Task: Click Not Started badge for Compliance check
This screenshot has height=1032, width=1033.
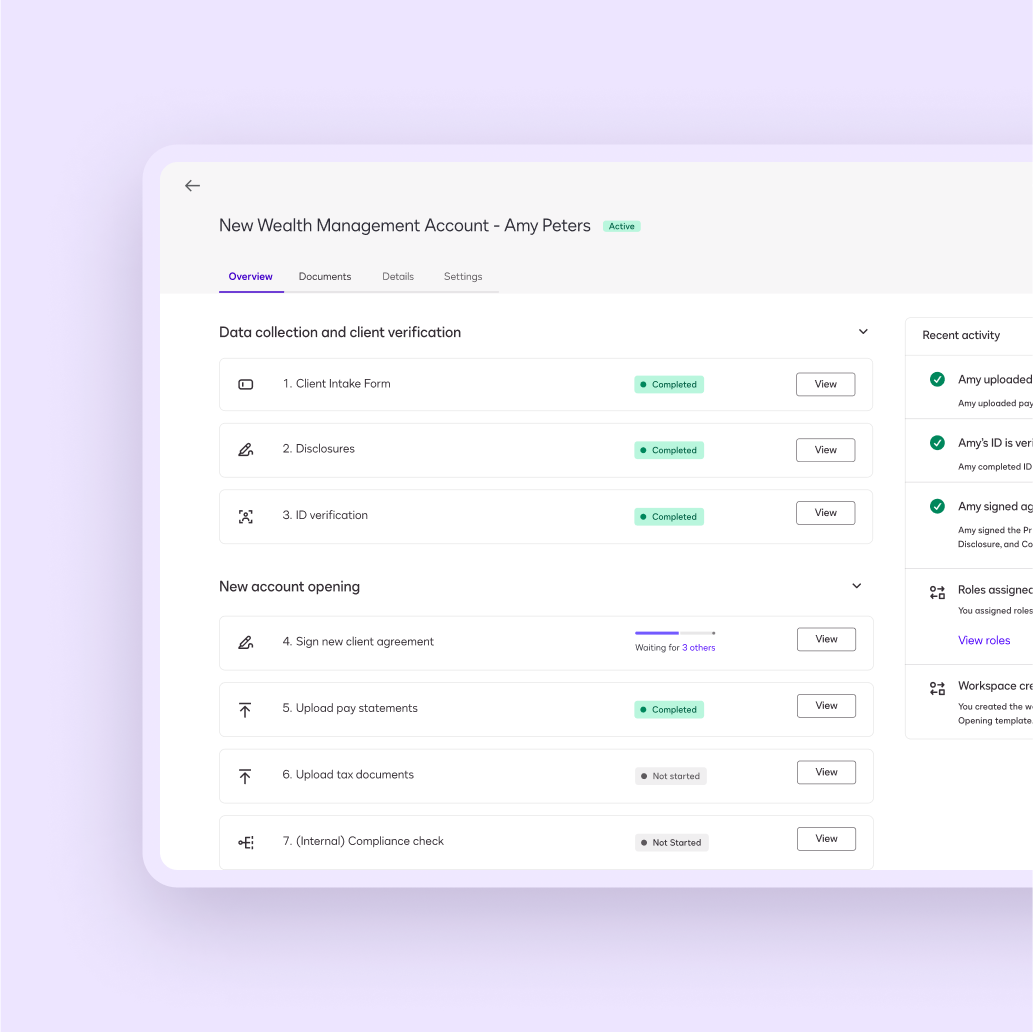Action: coord(671,843)
